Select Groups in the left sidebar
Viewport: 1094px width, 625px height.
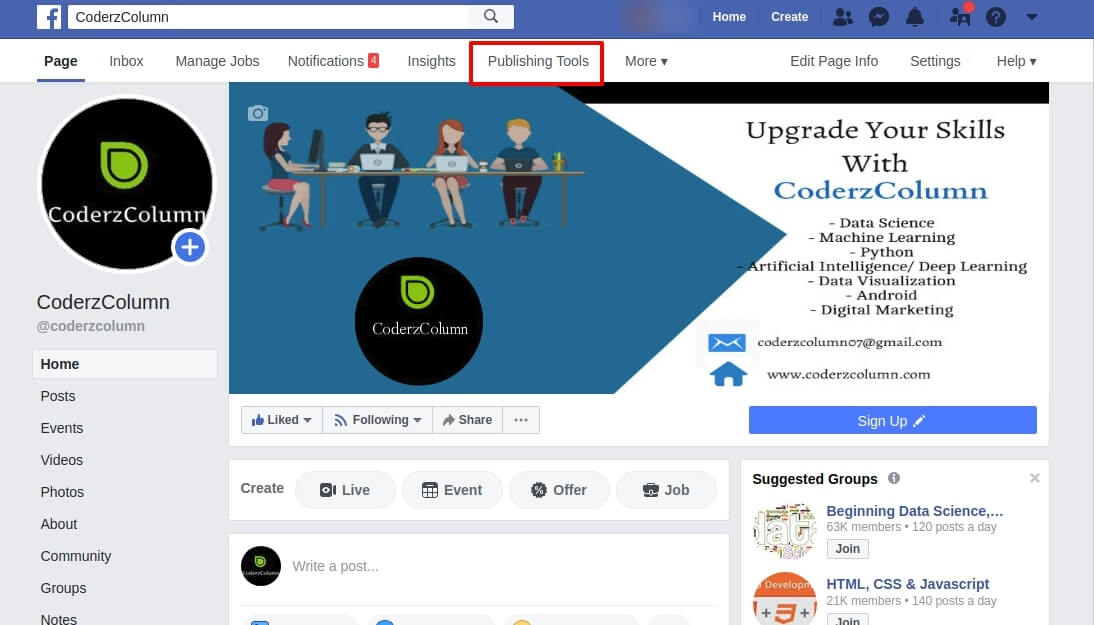tap(63, 589)
